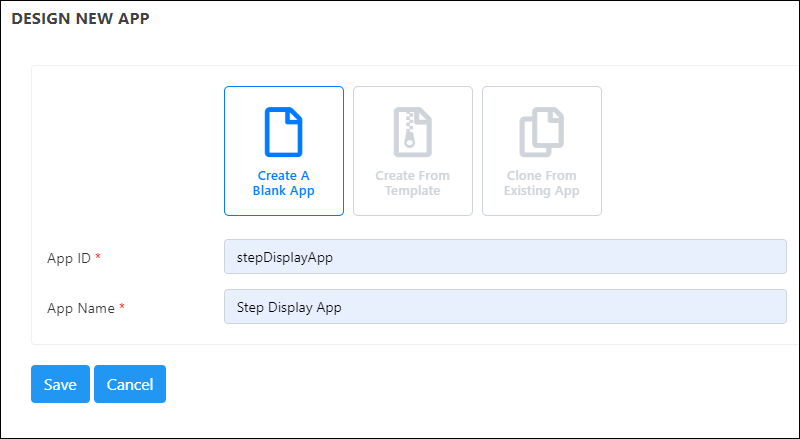Image resolution: width=800 pixels, height=439 pixels.
Task: Click the stepDisplayApp text in App ID
Action: point(285,257)
